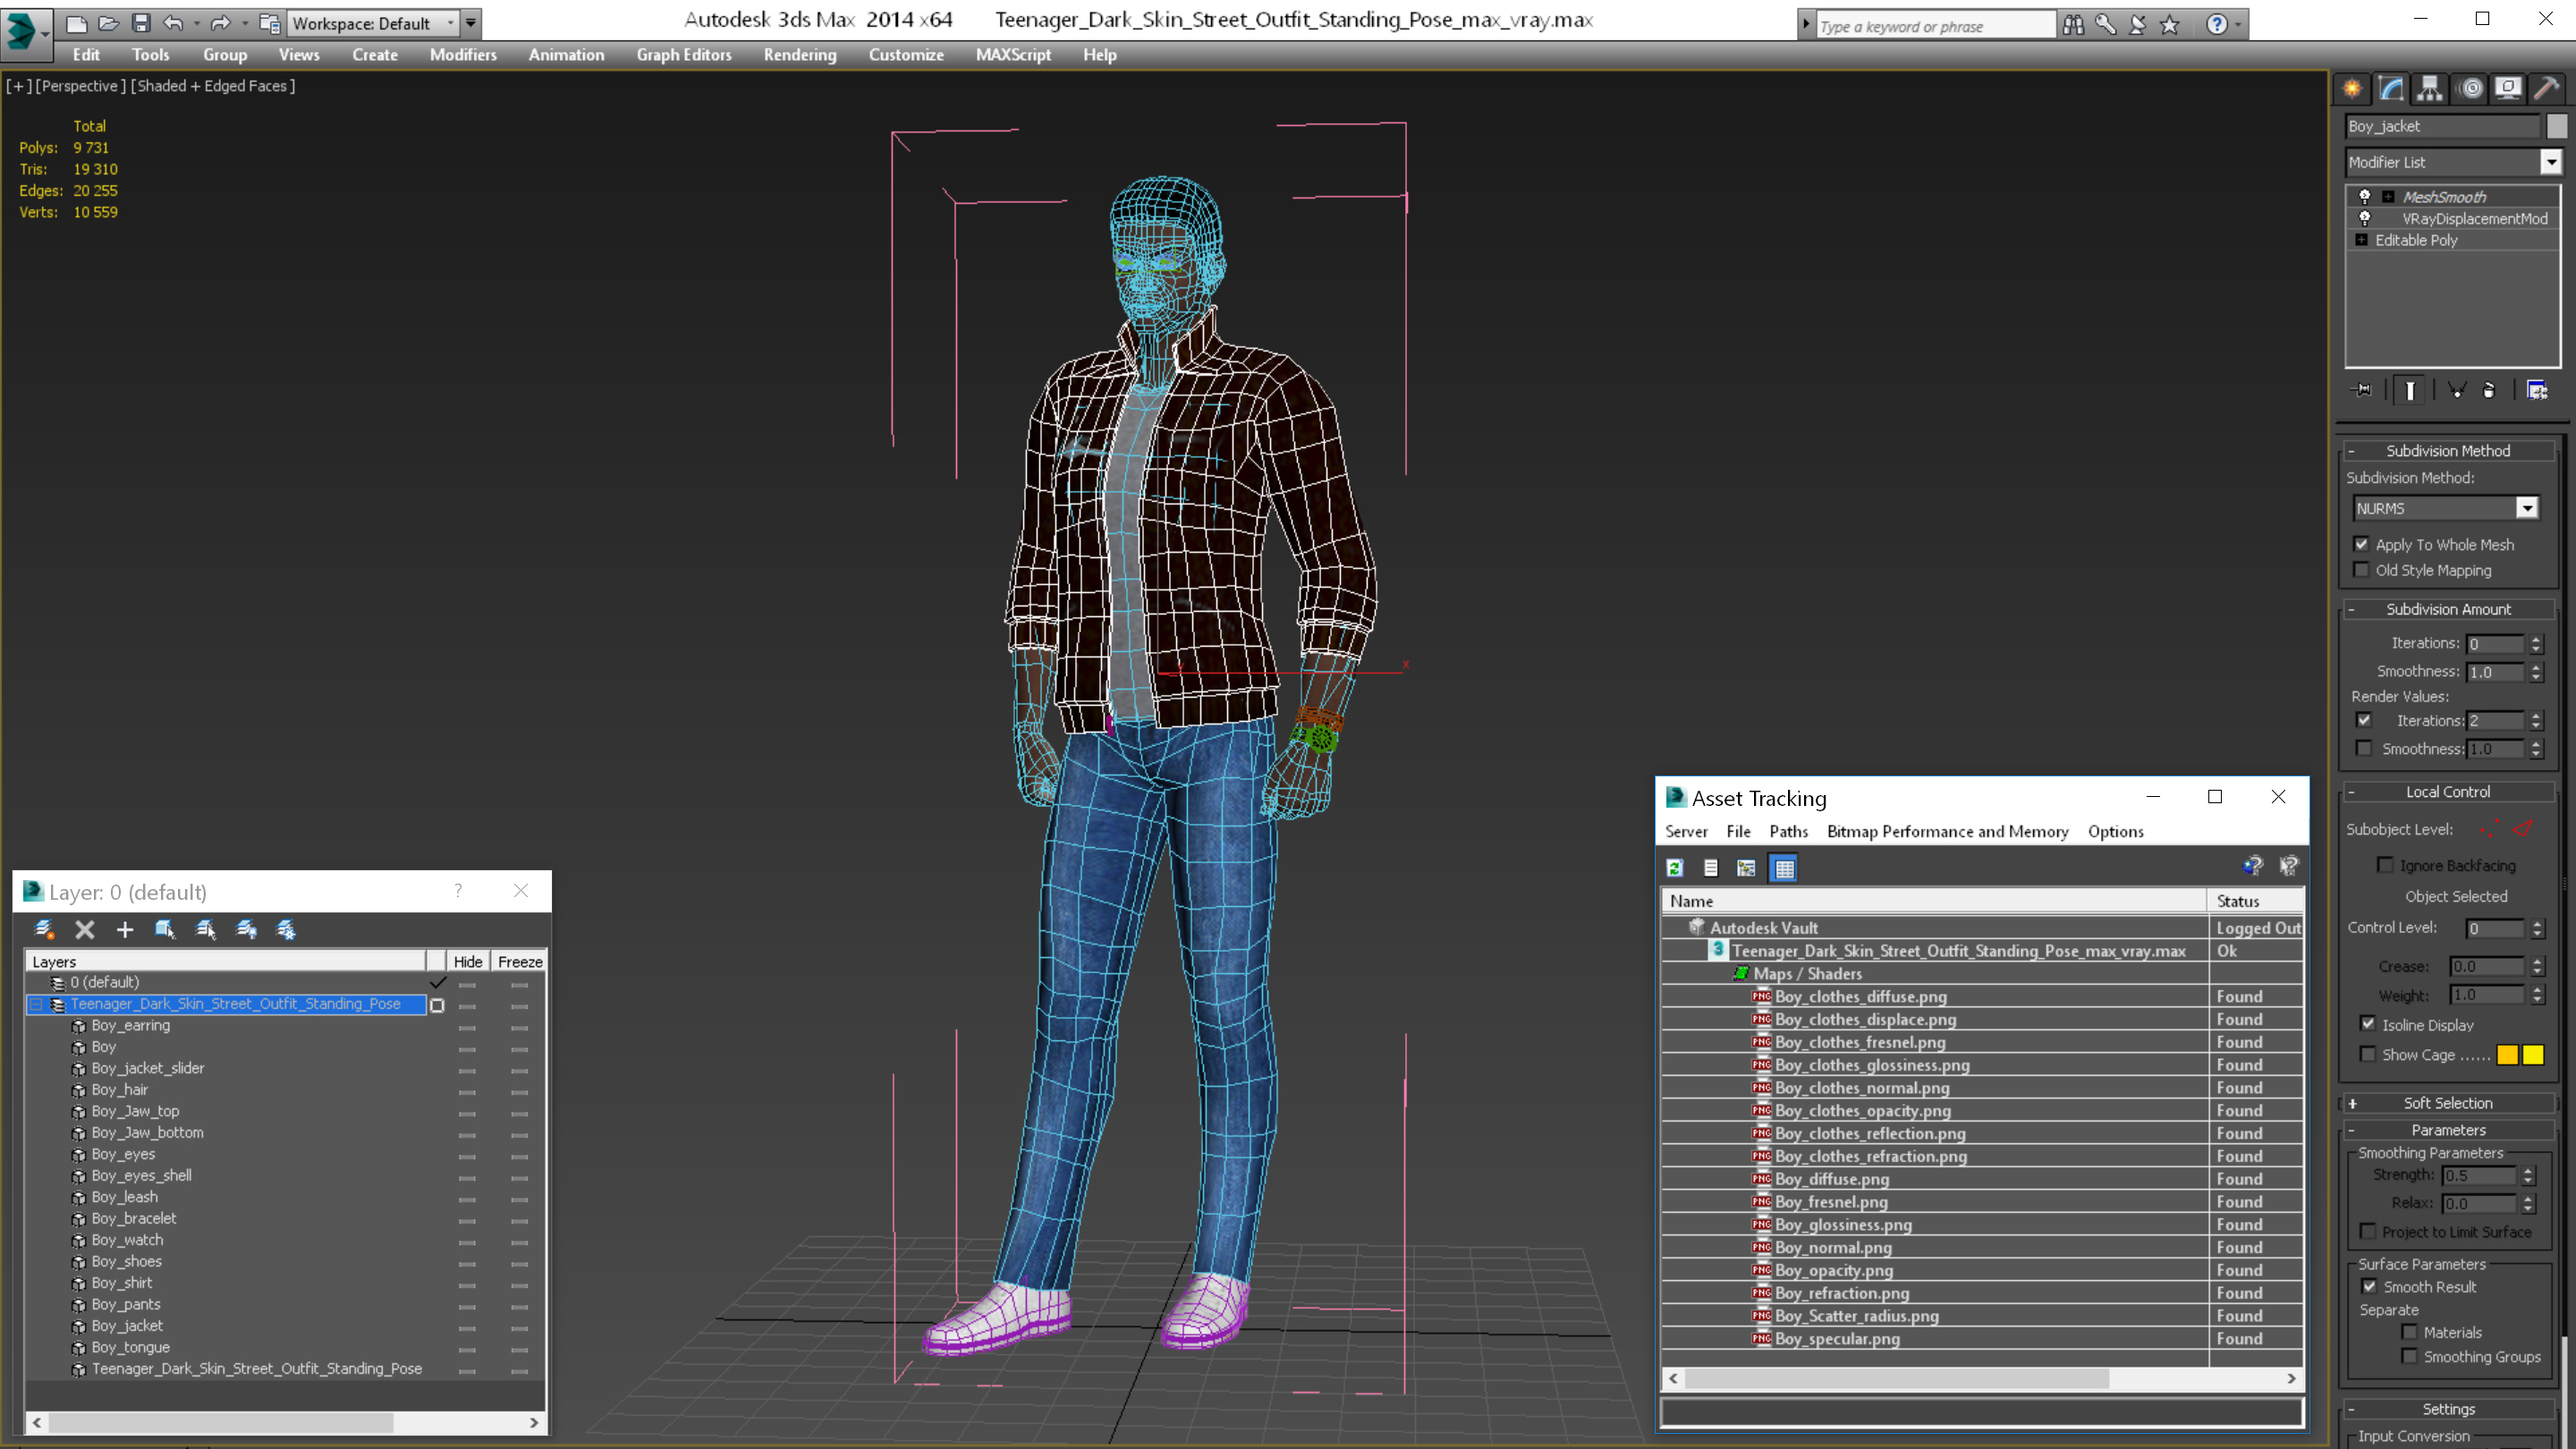Click the New Scene icon in title bar
2576x1449 pixels.
pos(77,23)
